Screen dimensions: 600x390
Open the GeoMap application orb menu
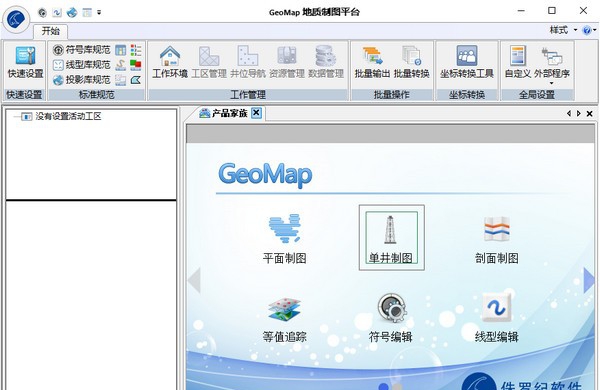tap(16, 19)
